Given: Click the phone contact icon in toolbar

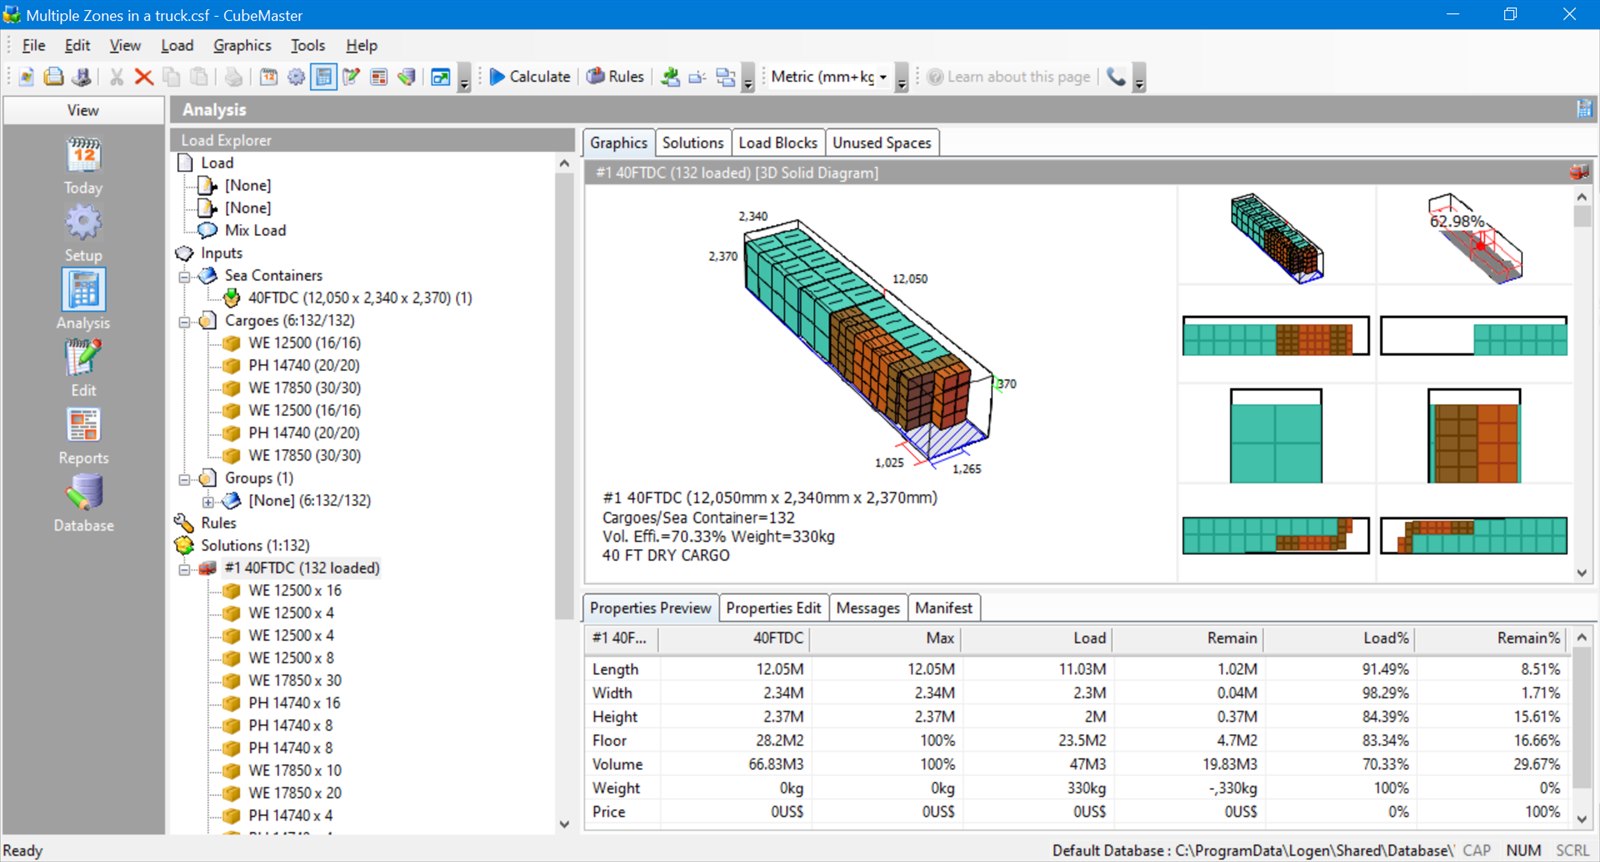Looking at the screenshot, I should pos(1116,77).
